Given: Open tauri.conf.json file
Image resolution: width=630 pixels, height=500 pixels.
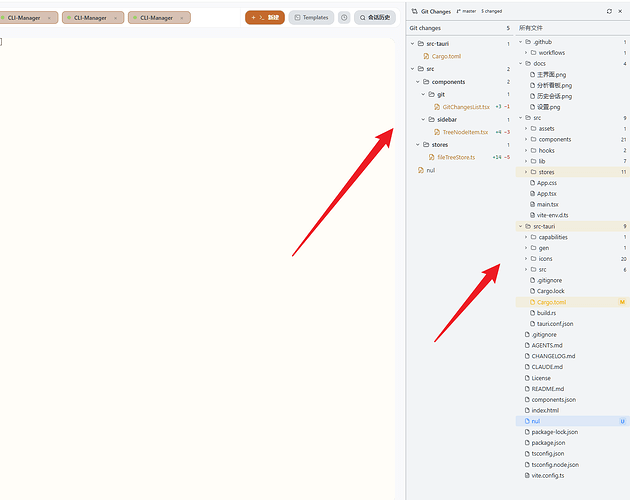Looking at the screenshot, I should click(555, 324).
